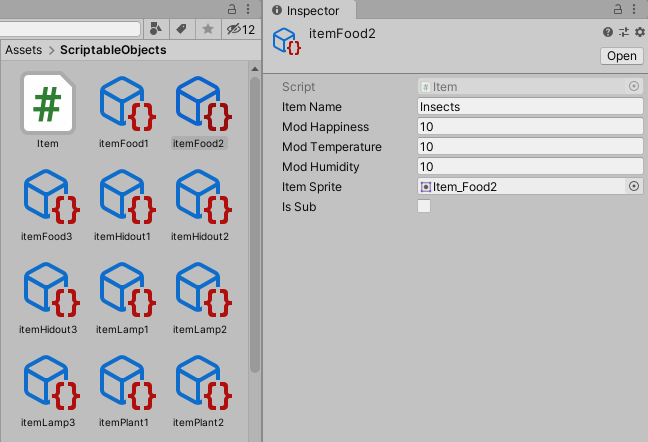This screenshot has height=442, width=648.
Task: Open the Project panel options menu
Action: point(248,9)
